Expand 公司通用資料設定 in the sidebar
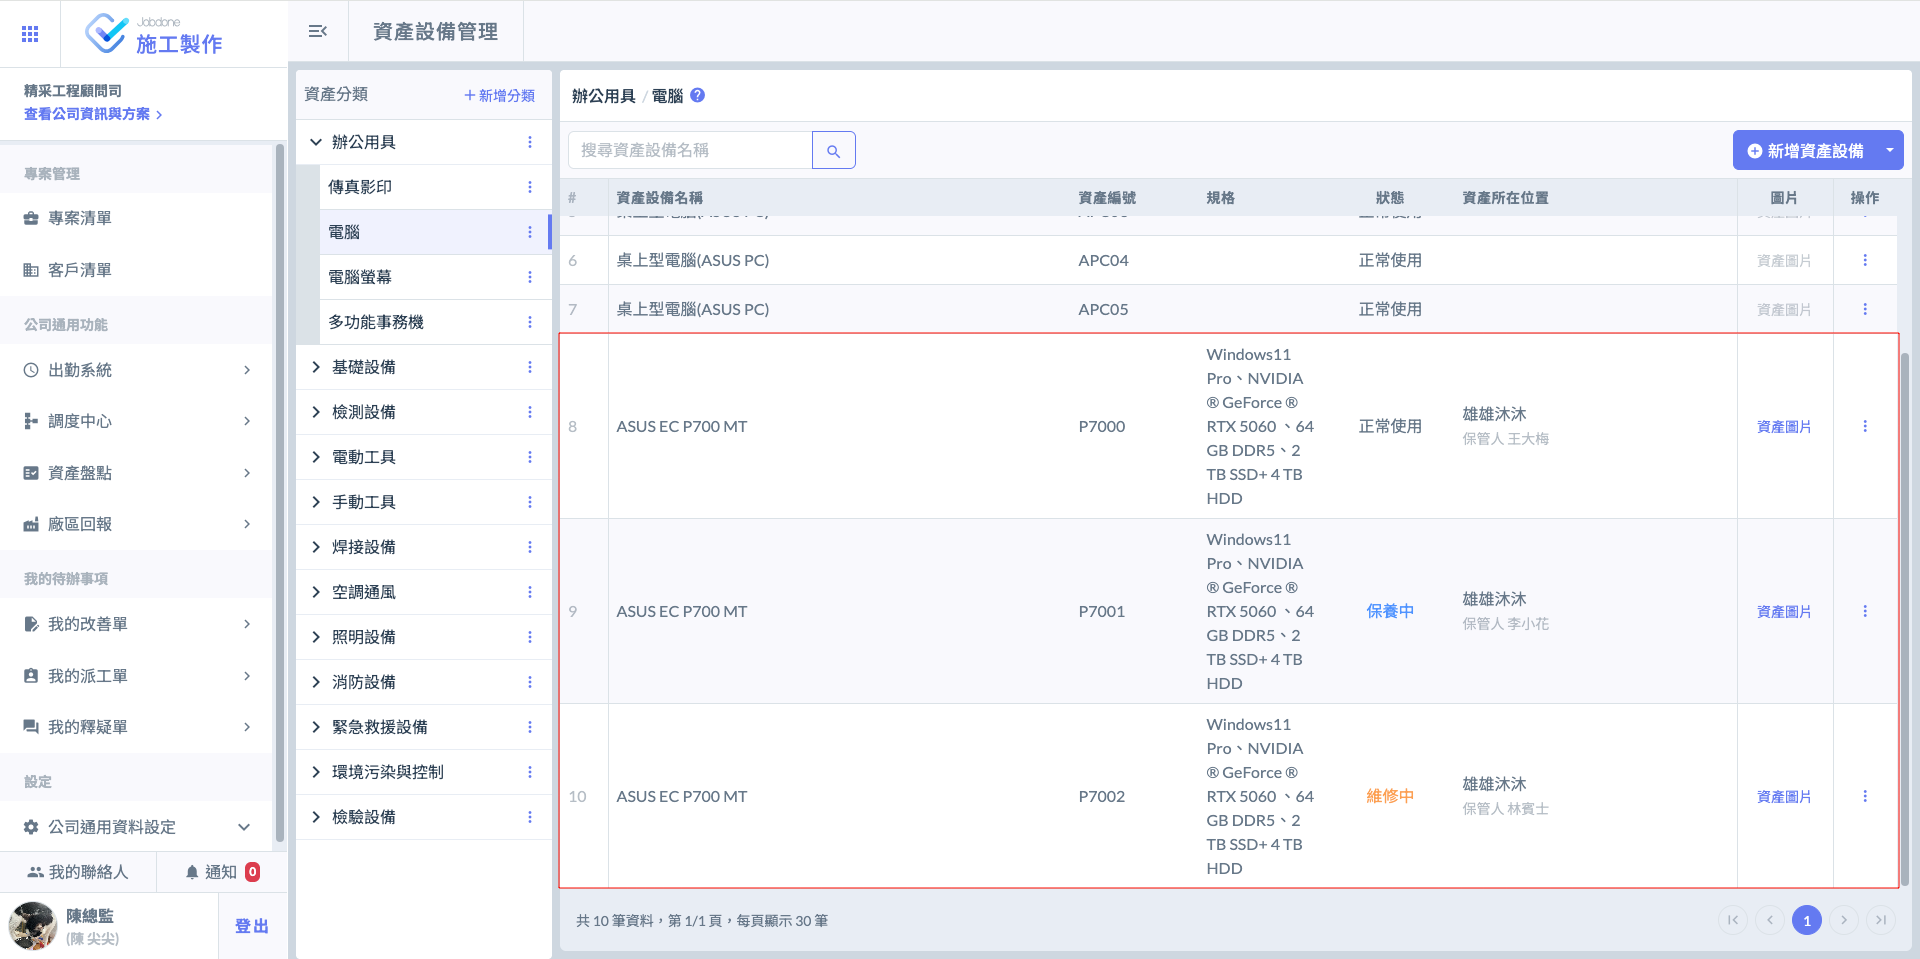 pos(136,827)
